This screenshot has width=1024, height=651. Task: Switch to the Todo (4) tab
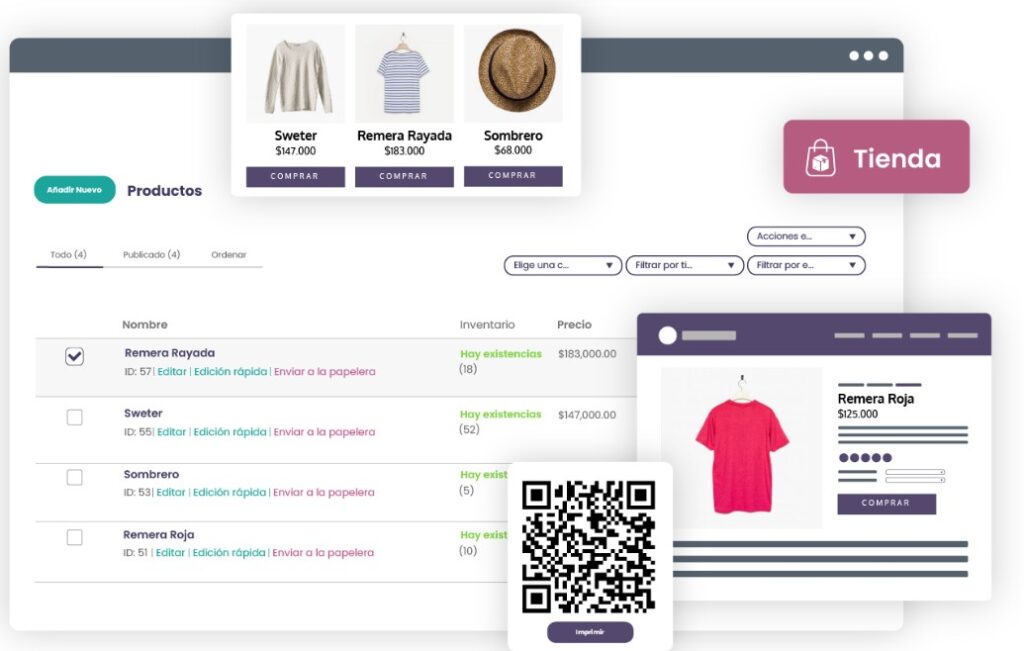[69, 255]
